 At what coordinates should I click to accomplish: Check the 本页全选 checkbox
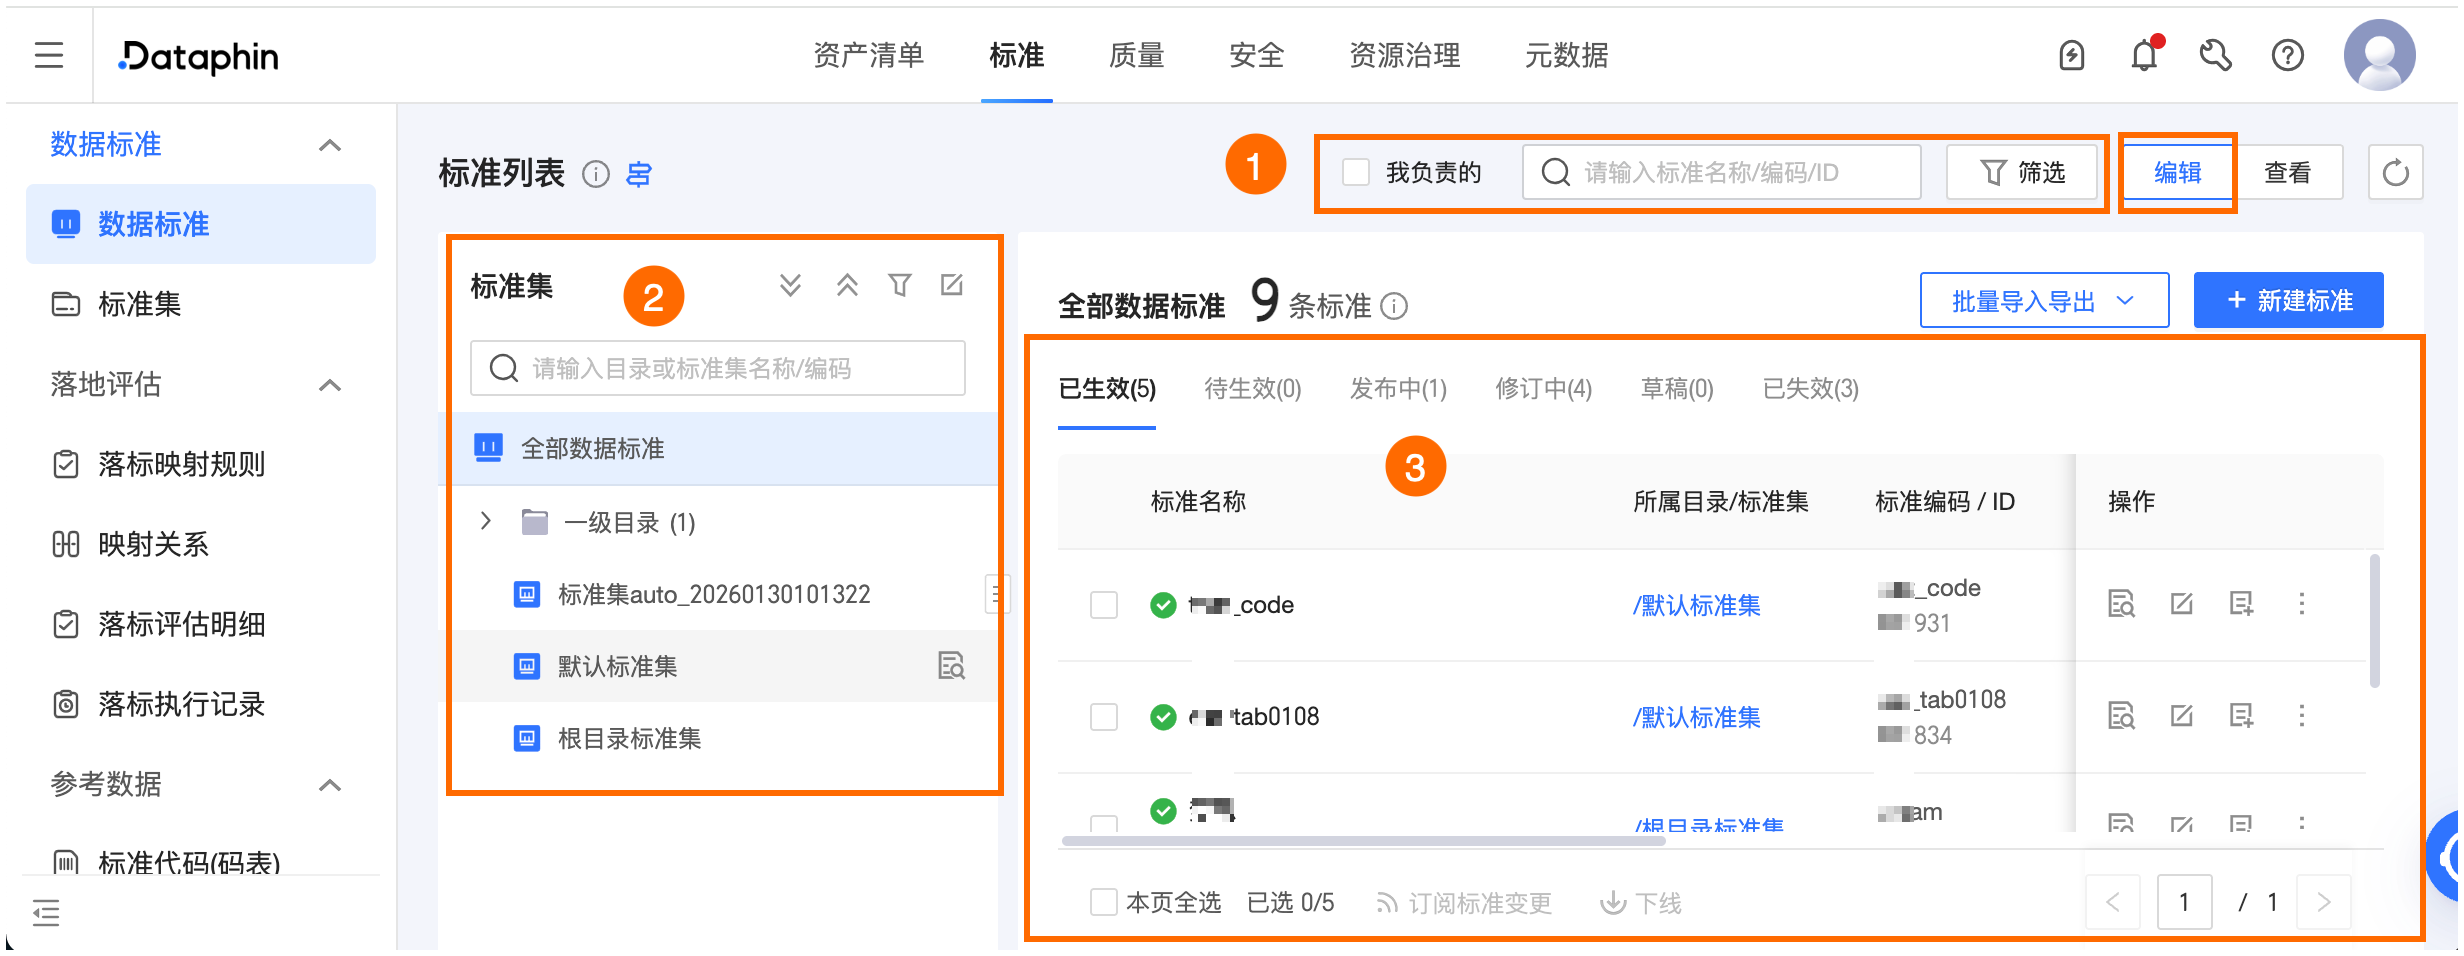1104,902
